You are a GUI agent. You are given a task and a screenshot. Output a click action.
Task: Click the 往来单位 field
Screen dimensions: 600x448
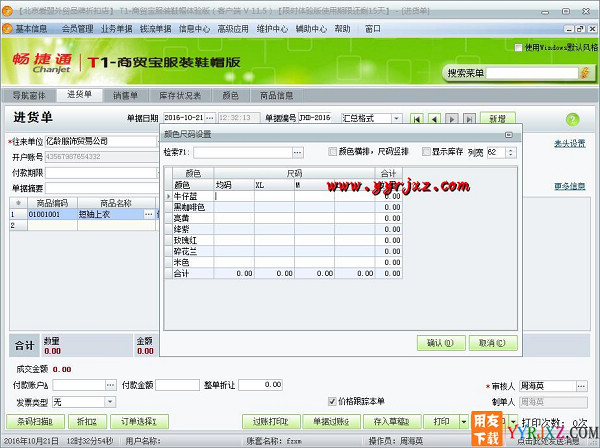(101, 141)
